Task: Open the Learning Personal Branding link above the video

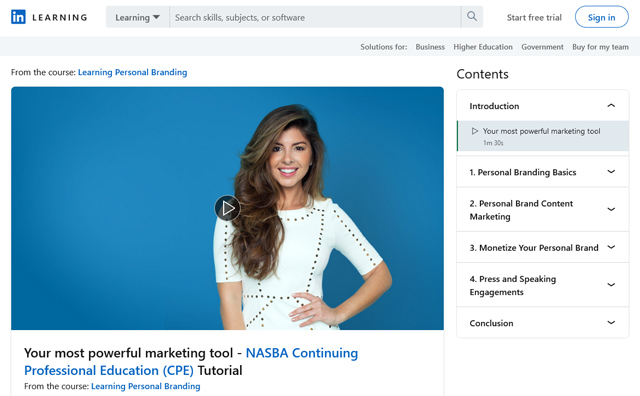Action: coord(132,72)
